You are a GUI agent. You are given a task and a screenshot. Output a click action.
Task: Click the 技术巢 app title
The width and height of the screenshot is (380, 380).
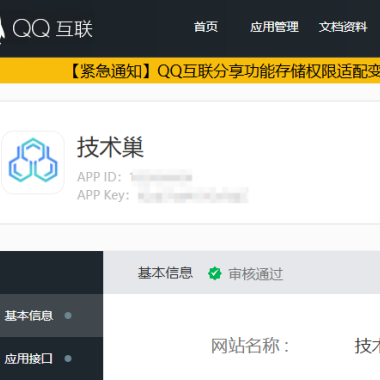[110, 147]
